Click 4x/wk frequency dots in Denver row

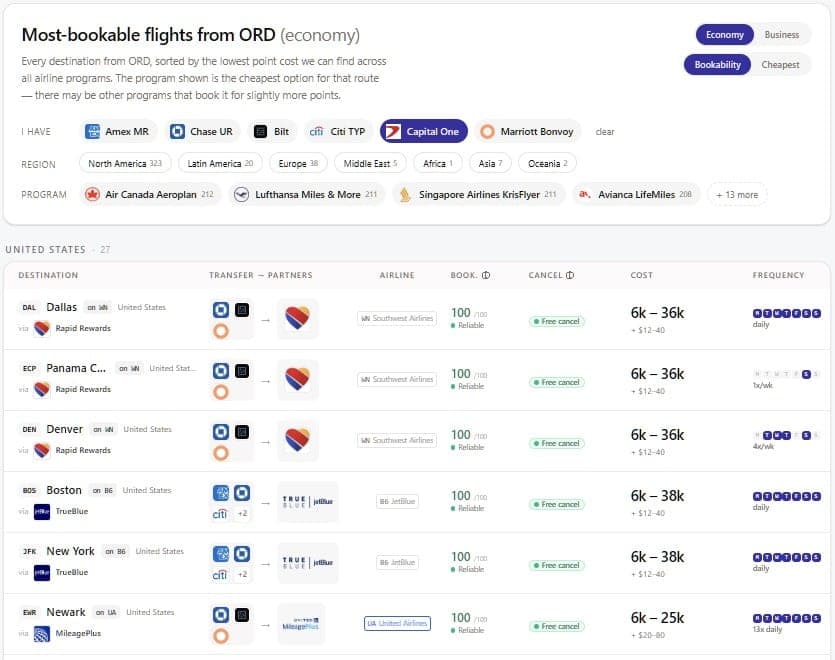787,435
